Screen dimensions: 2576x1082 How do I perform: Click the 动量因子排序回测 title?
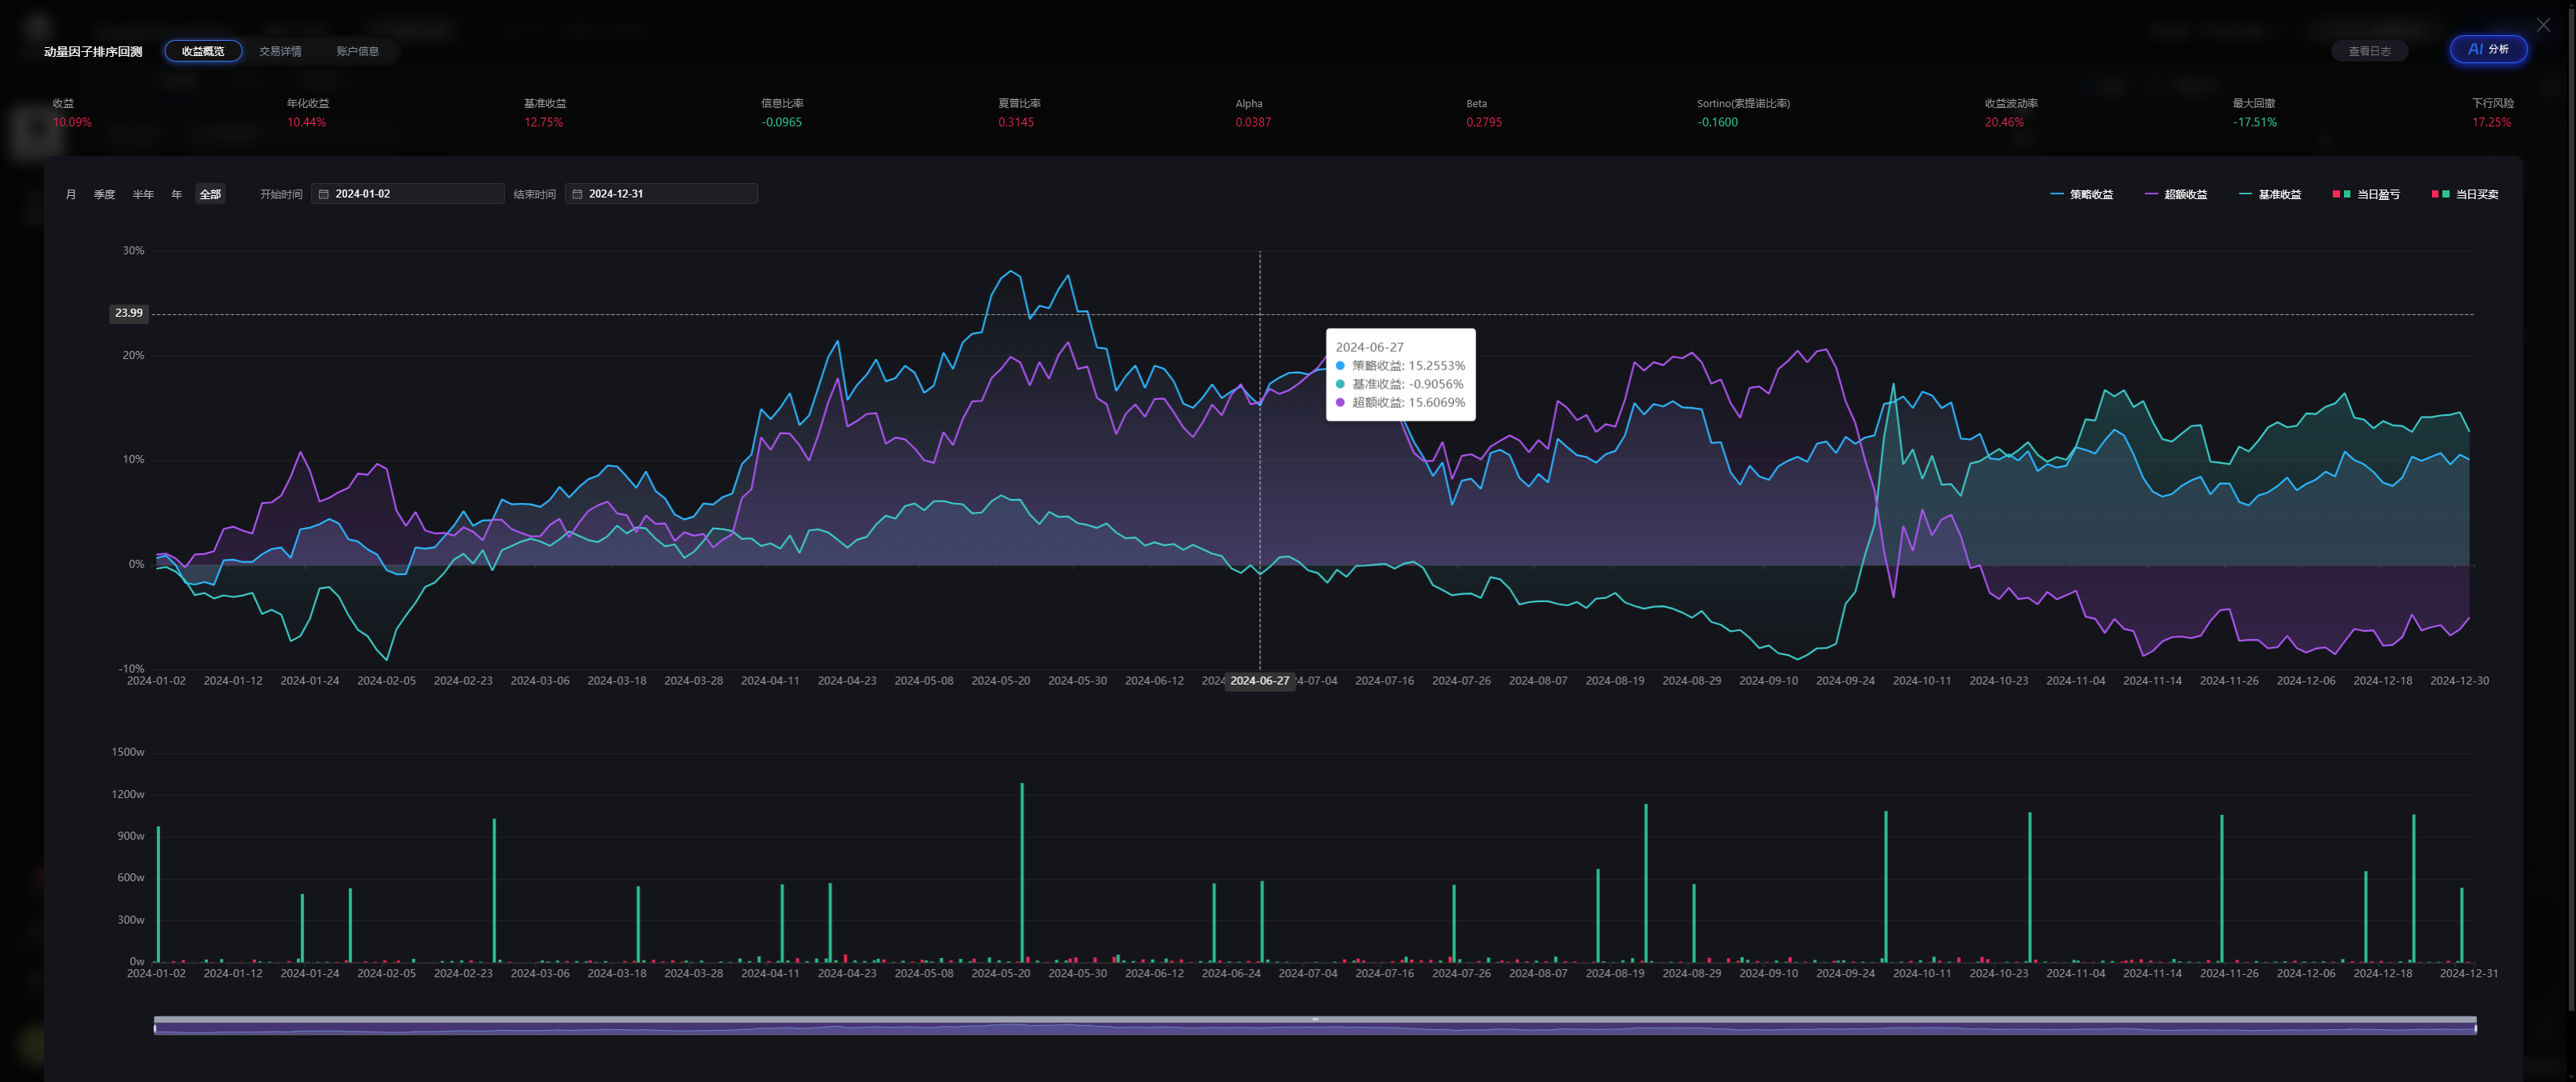93,51
